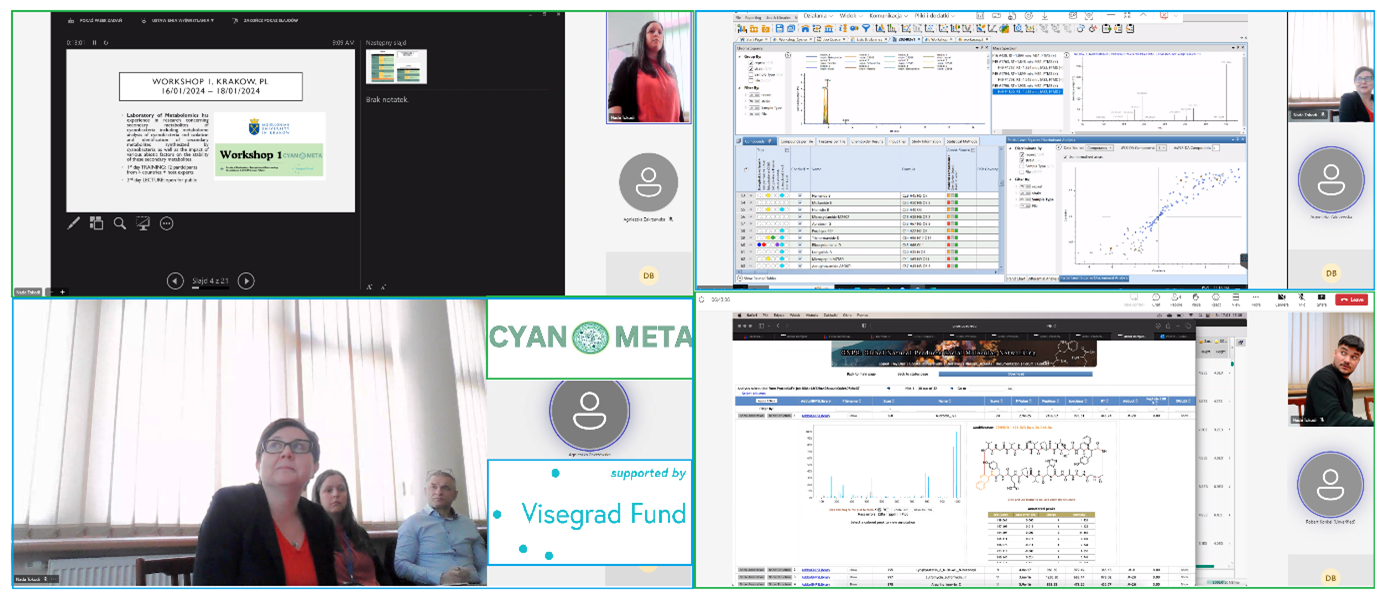Click 'Back to main page' on GNPS page
The width and height of the screenshot is (1386, 600).
[x=863, y=375]
